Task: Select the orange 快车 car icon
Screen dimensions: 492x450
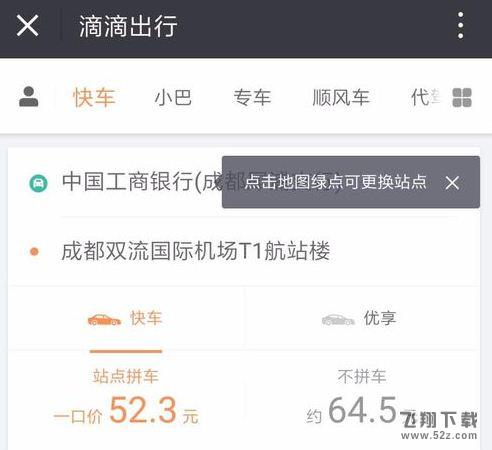Action: [x=104, y=320]
